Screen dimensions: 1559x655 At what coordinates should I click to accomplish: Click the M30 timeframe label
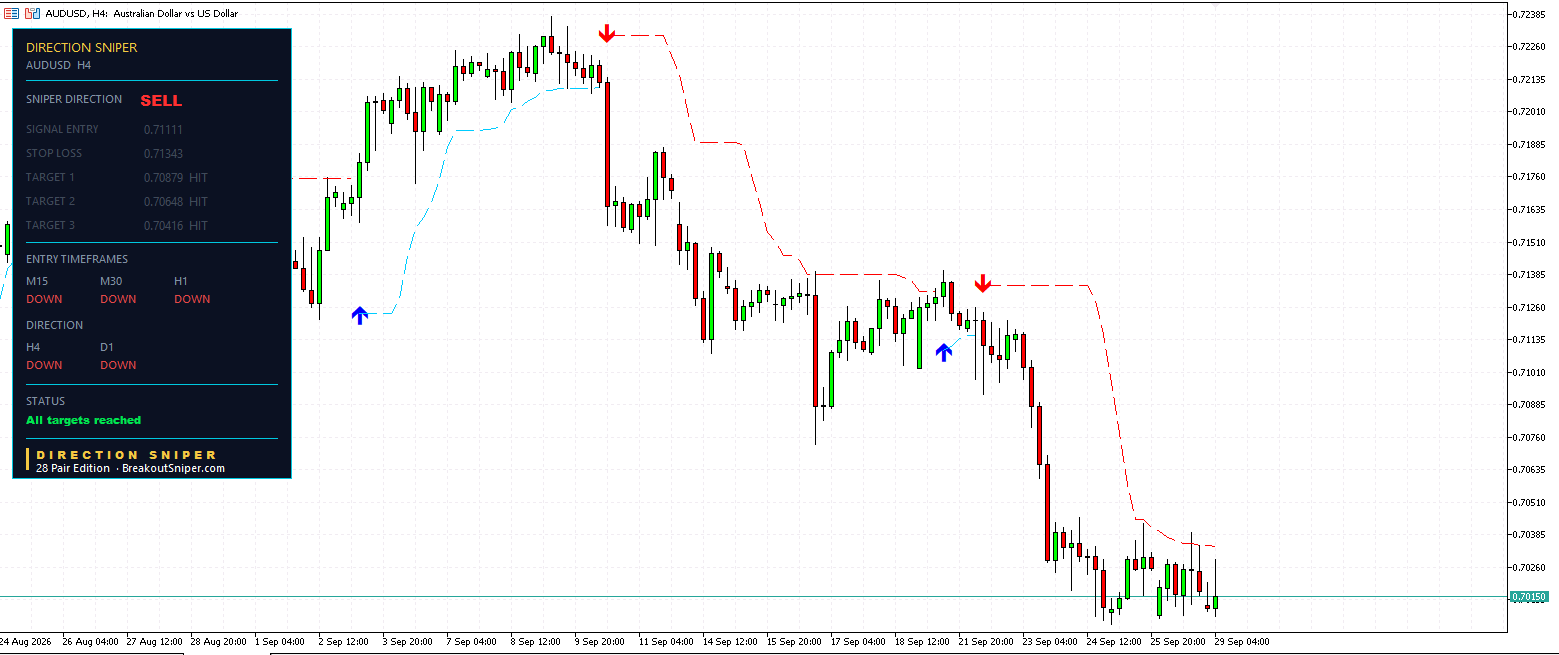[111, 281]
